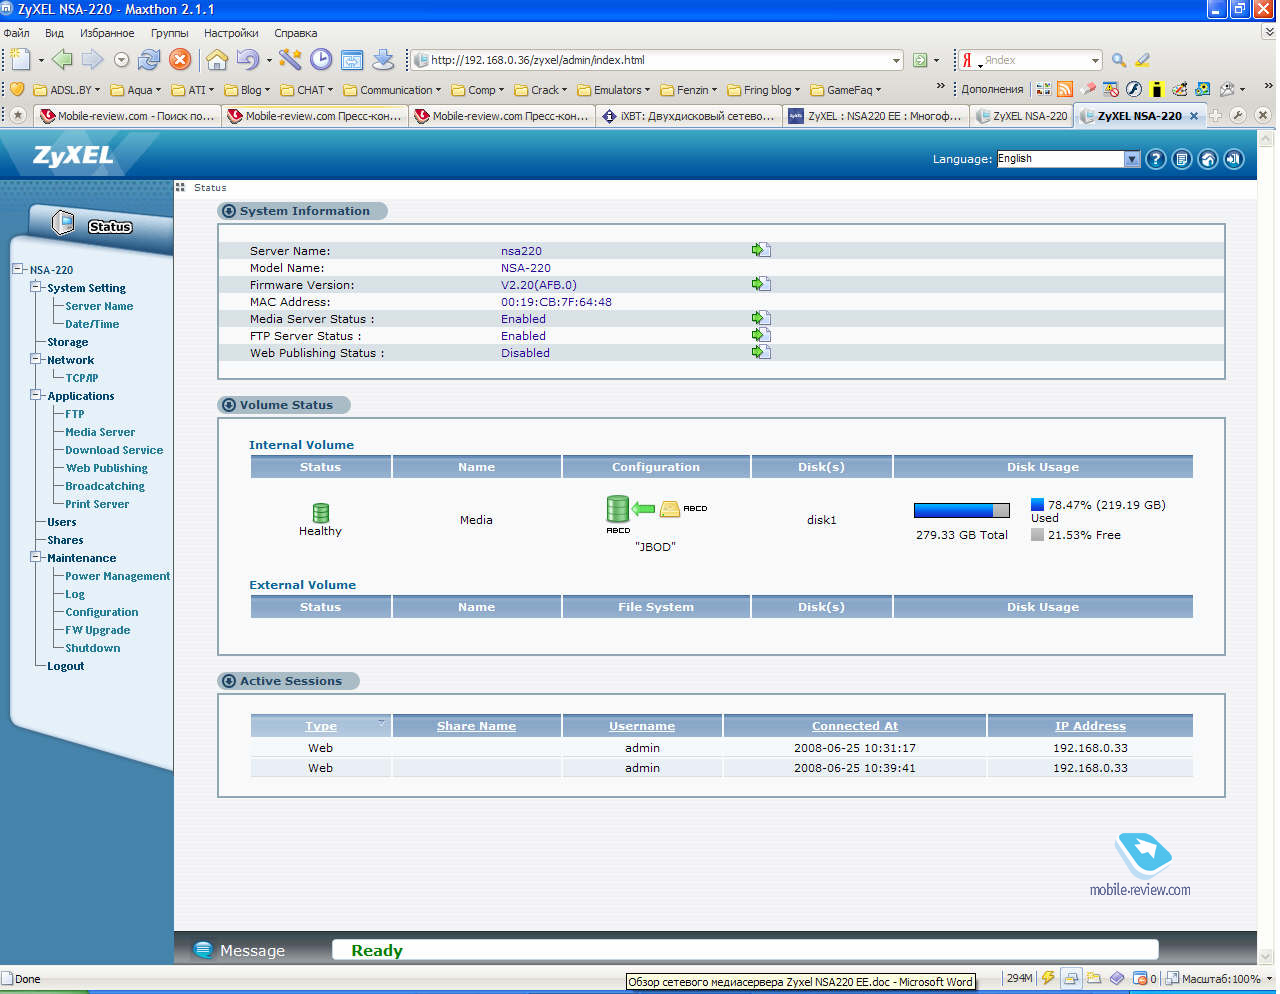
Task: Click the favorites heart icon
Action: tap(17, 89)
